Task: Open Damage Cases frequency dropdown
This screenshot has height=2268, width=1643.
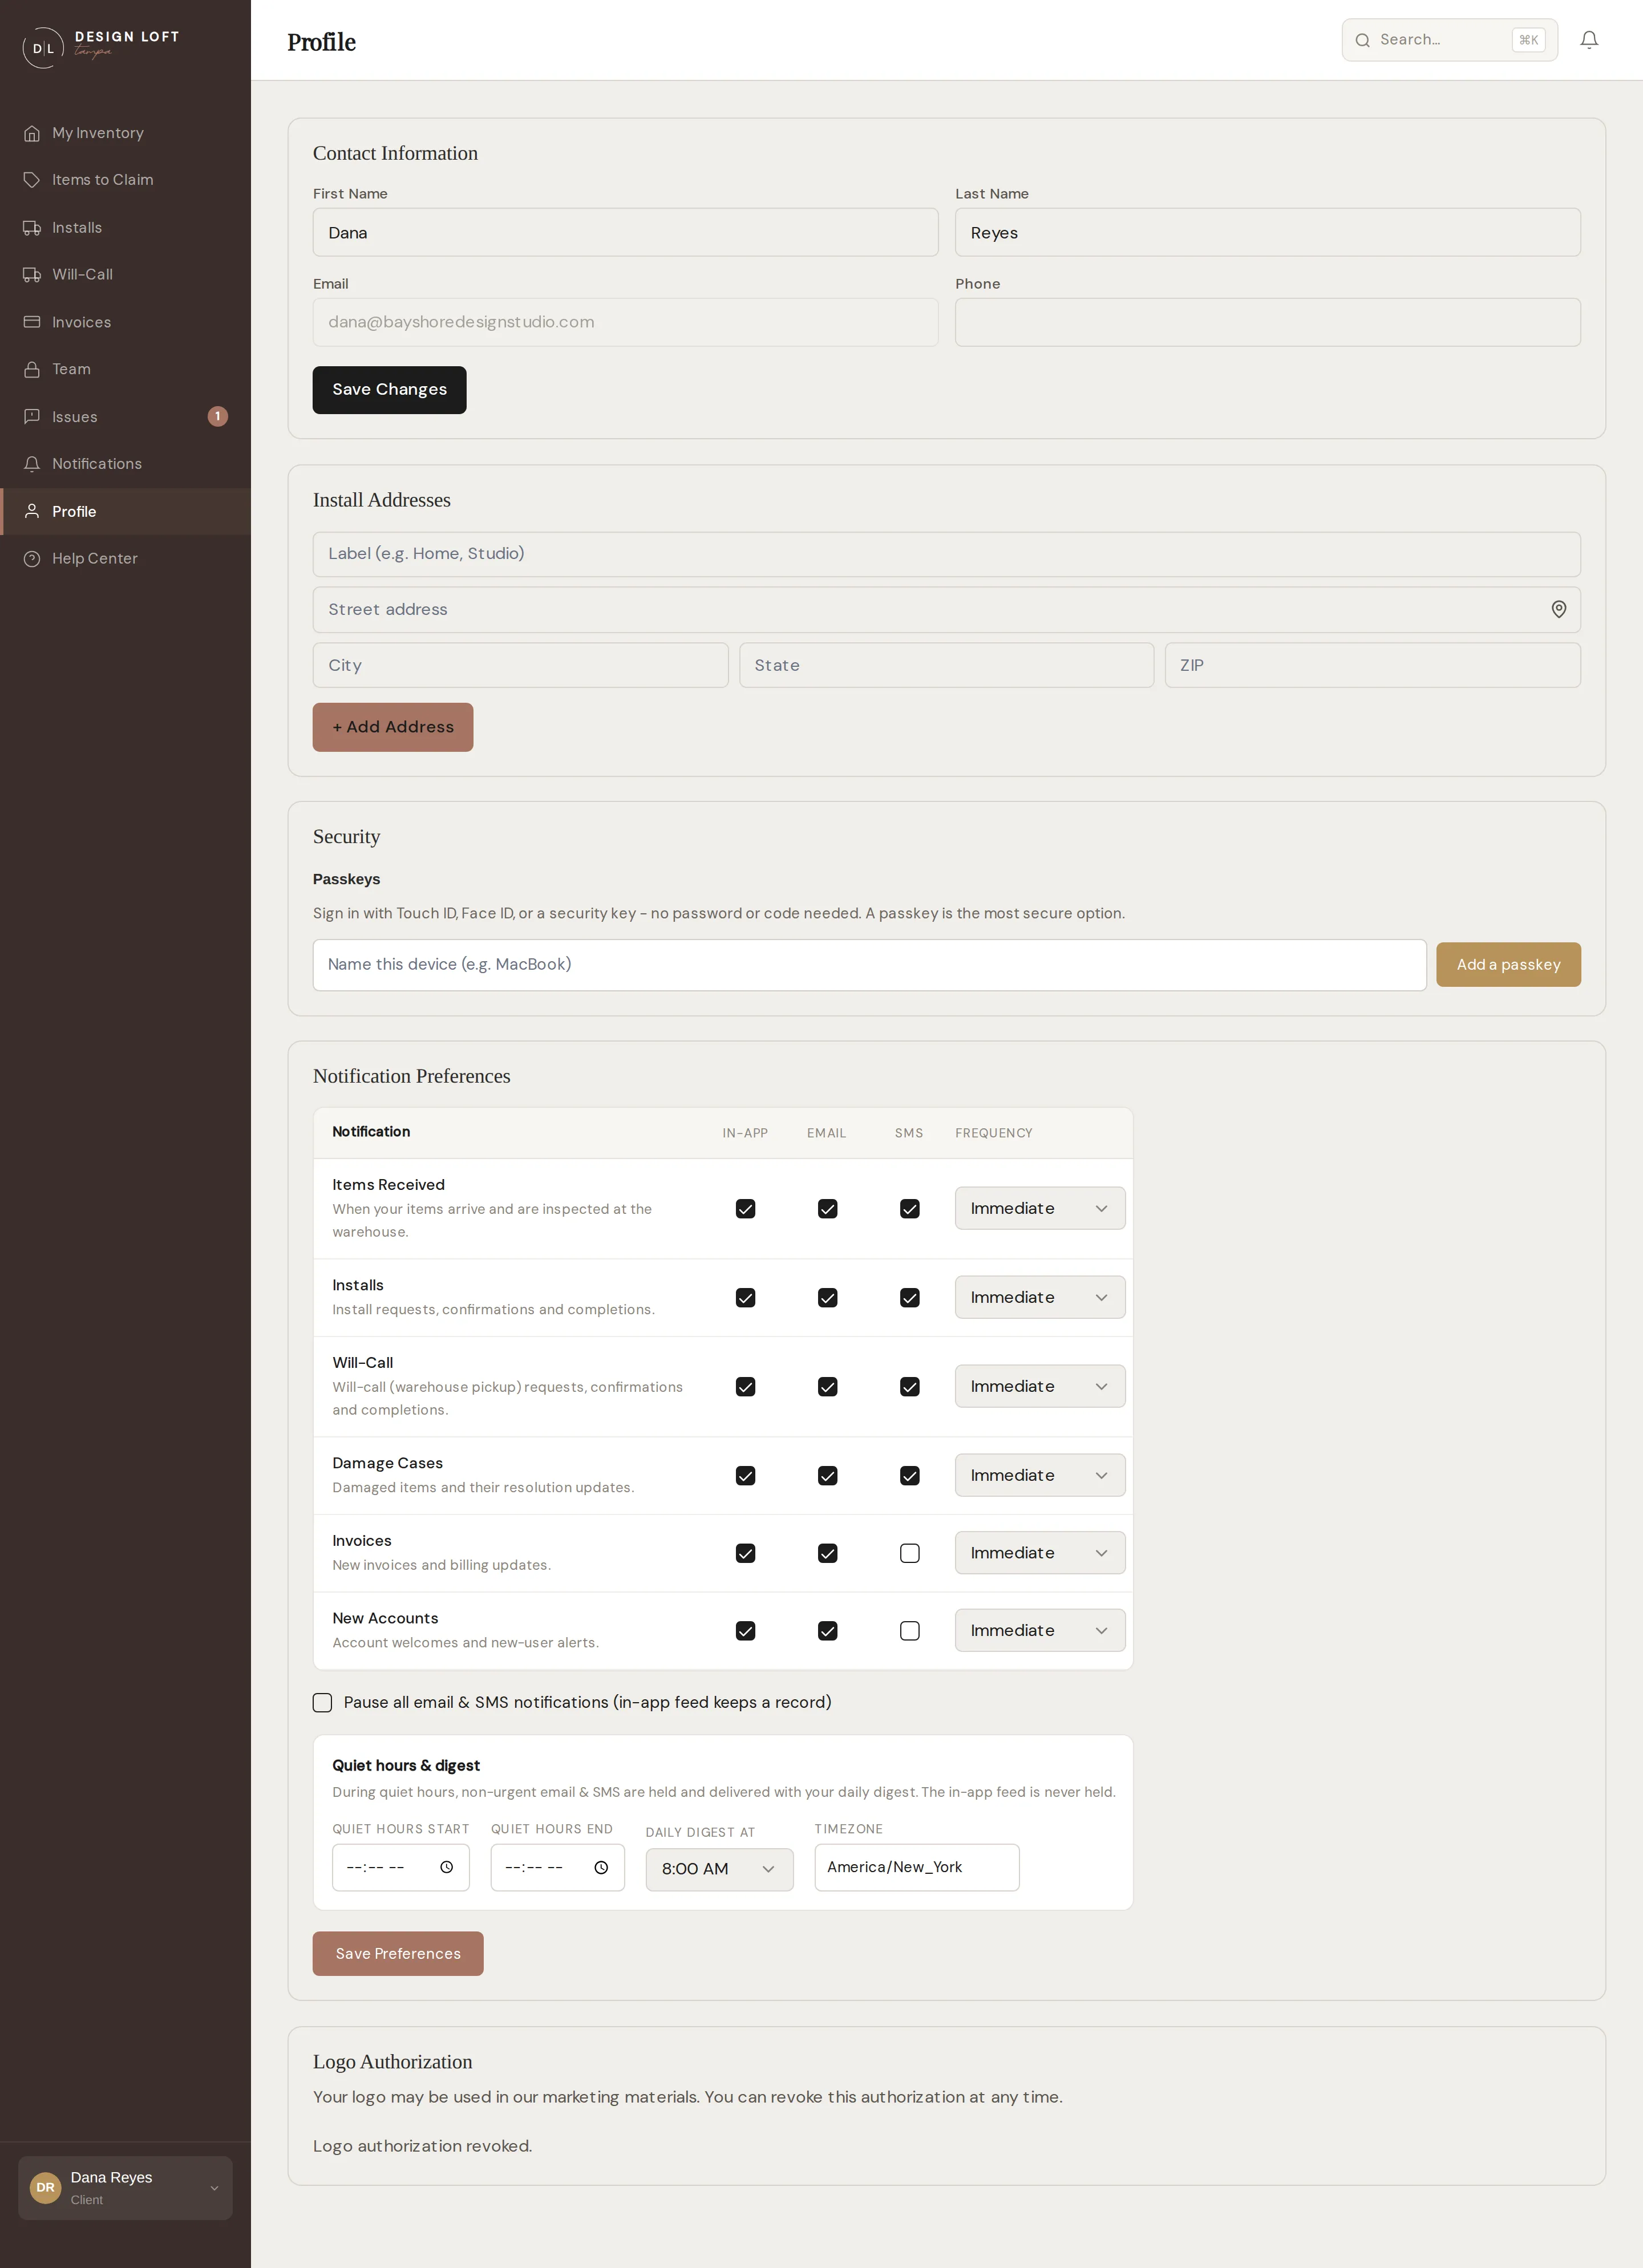Action: [x=1040, y=1475]
